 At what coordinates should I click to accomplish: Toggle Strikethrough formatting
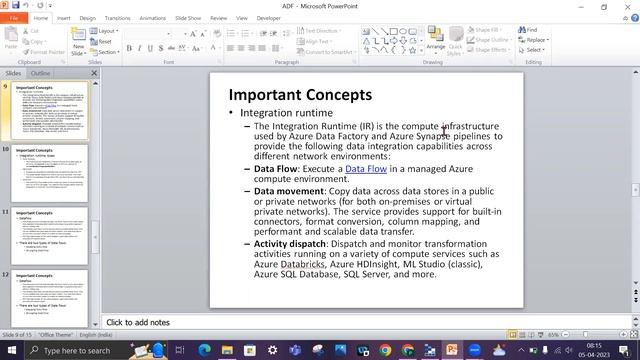coord(171,48)
